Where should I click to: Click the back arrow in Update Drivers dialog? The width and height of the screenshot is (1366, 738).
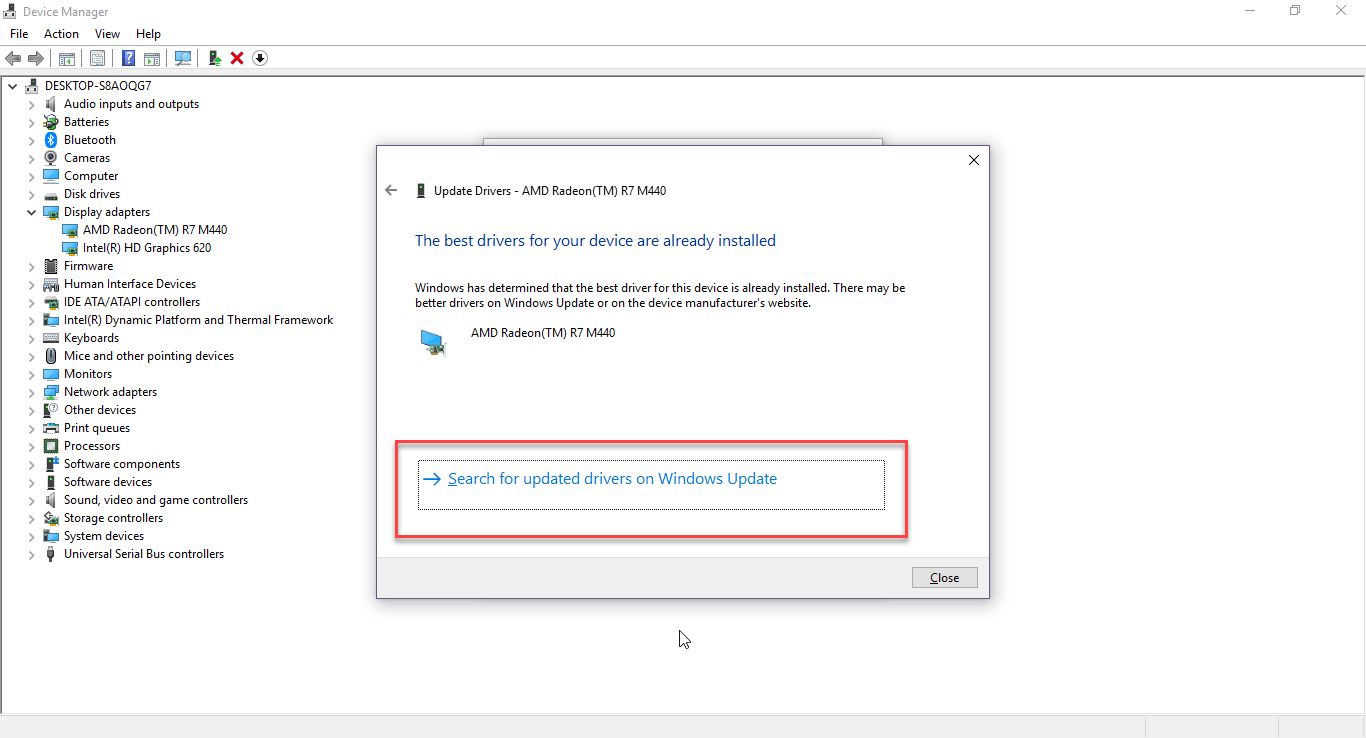click(x=391, y=189)
